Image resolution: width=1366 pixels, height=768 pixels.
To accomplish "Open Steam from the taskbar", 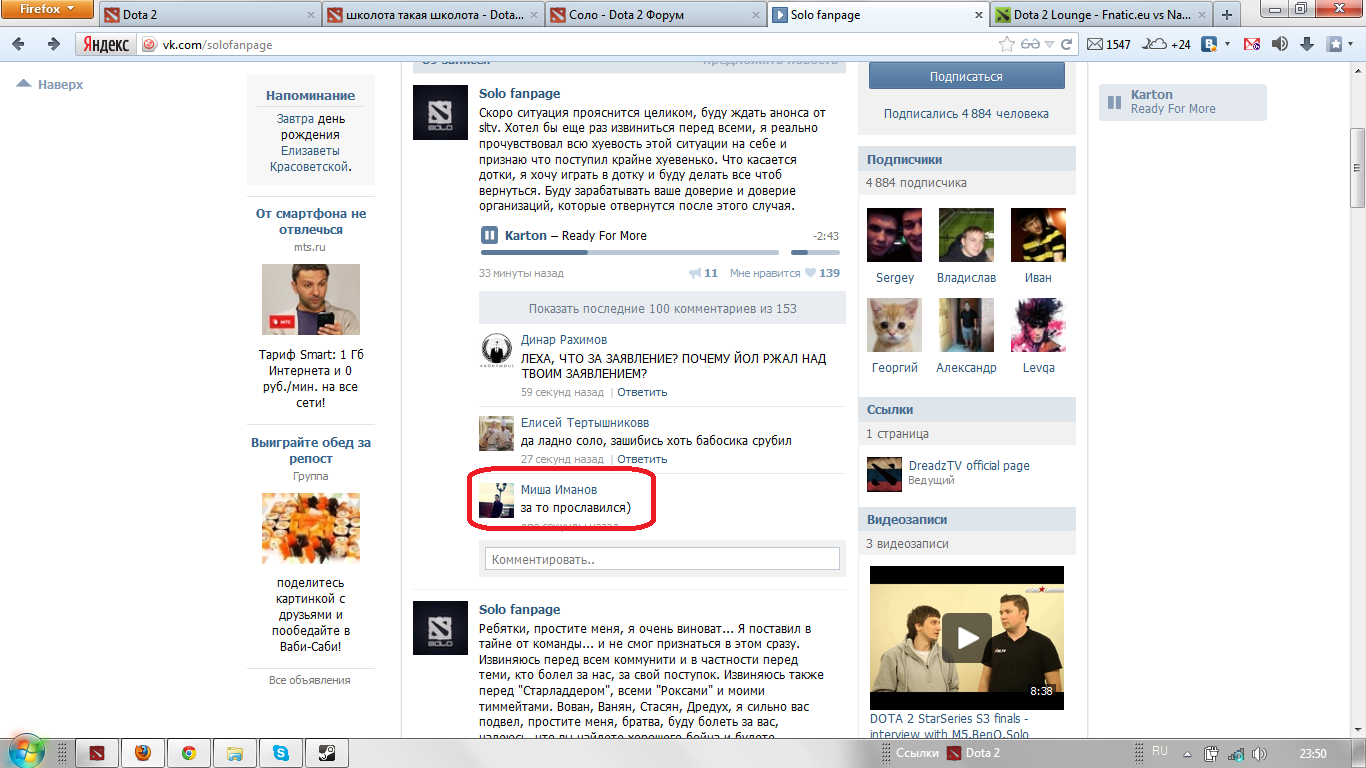I will tap(327, 753).
